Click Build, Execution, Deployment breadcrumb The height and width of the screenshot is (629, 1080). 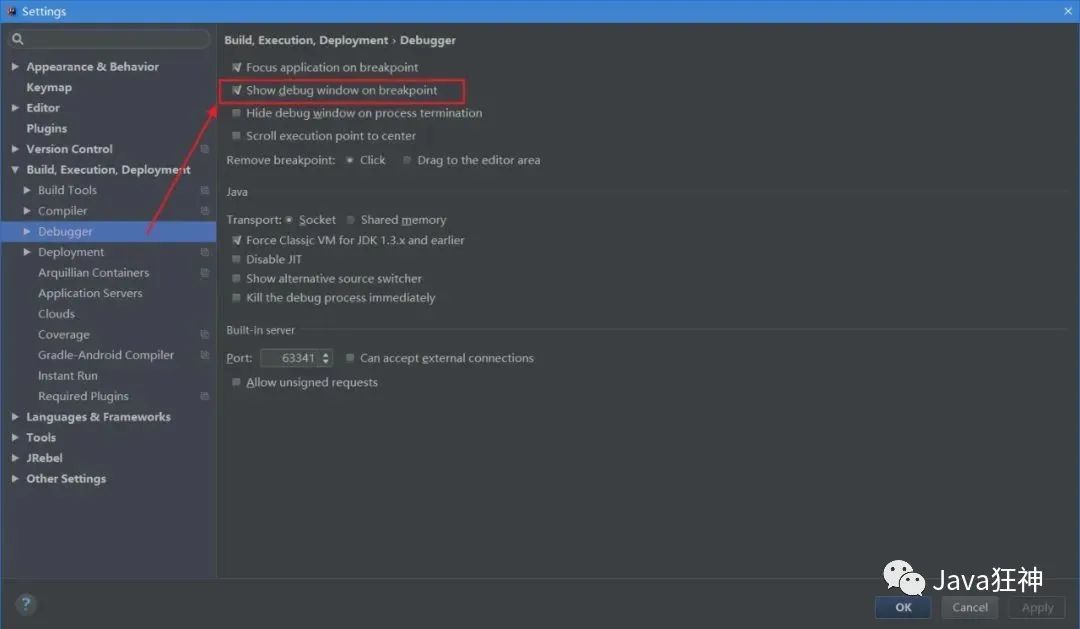(306, 40)
